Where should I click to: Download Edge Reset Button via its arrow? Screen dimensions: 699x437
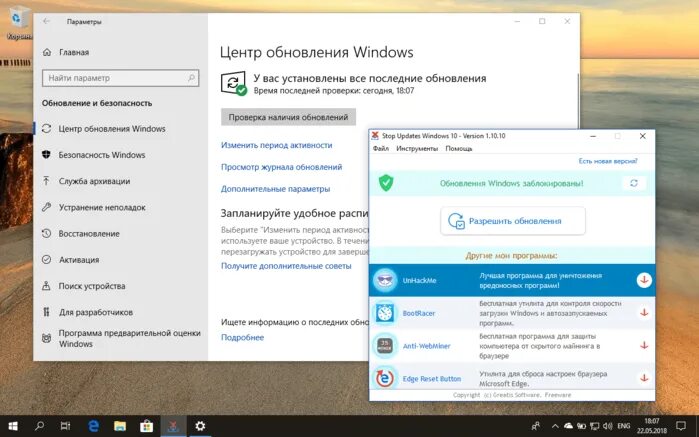[644, 378]
